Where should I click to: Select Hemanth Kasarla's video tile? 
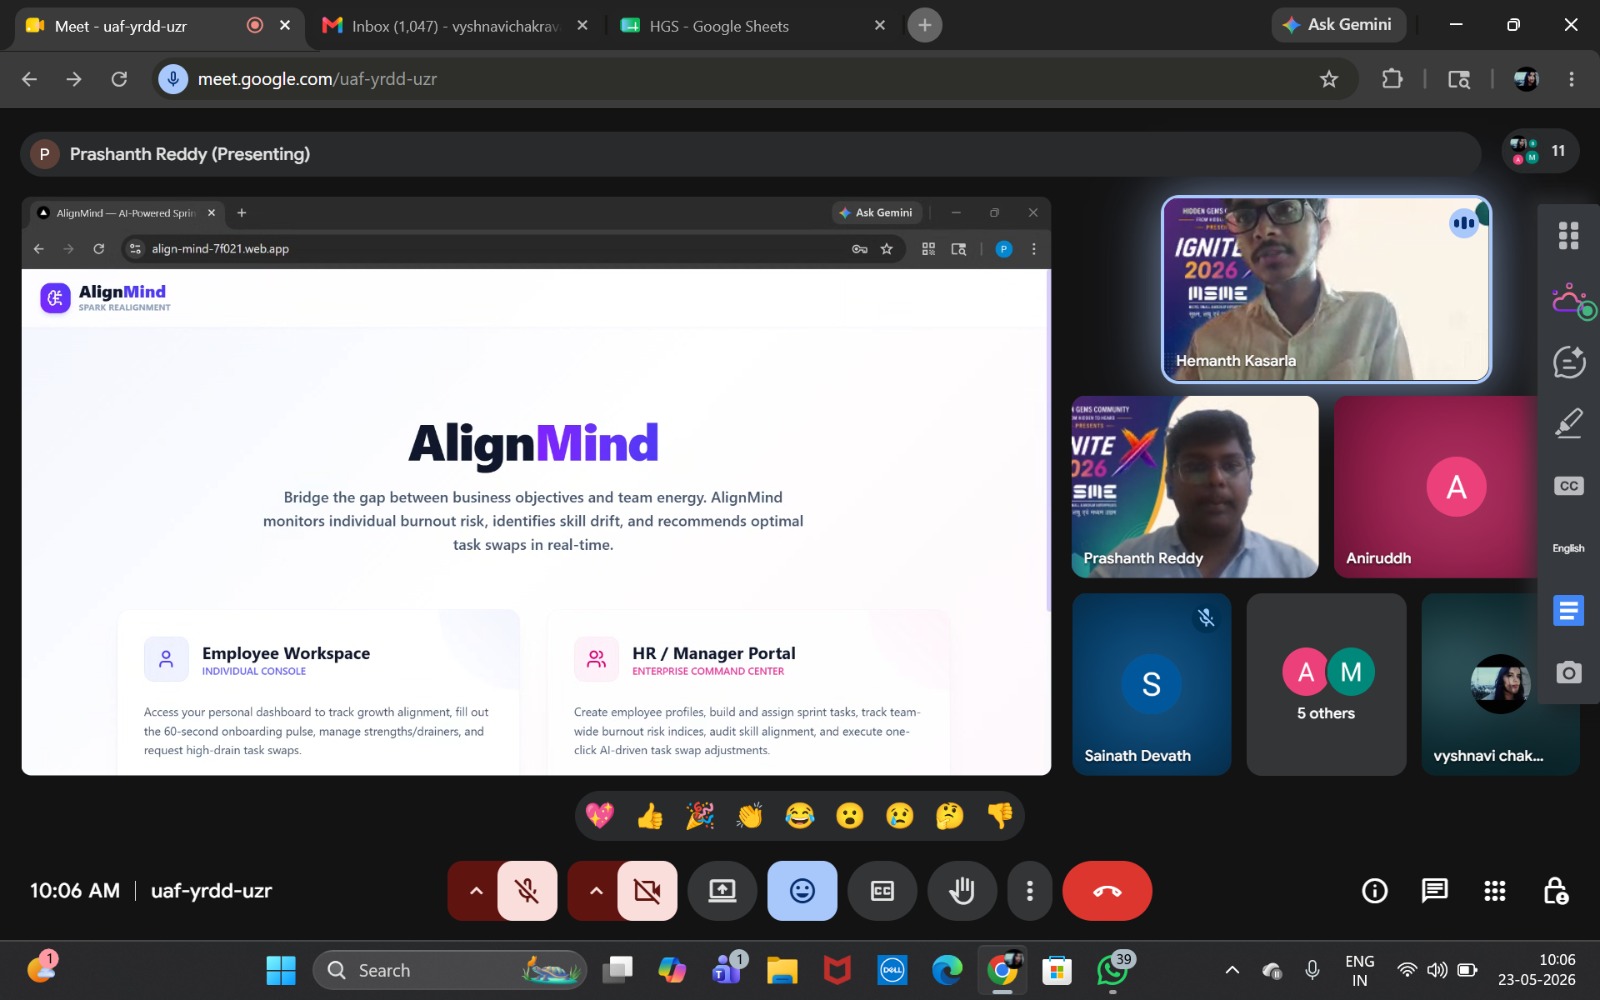1326,289
